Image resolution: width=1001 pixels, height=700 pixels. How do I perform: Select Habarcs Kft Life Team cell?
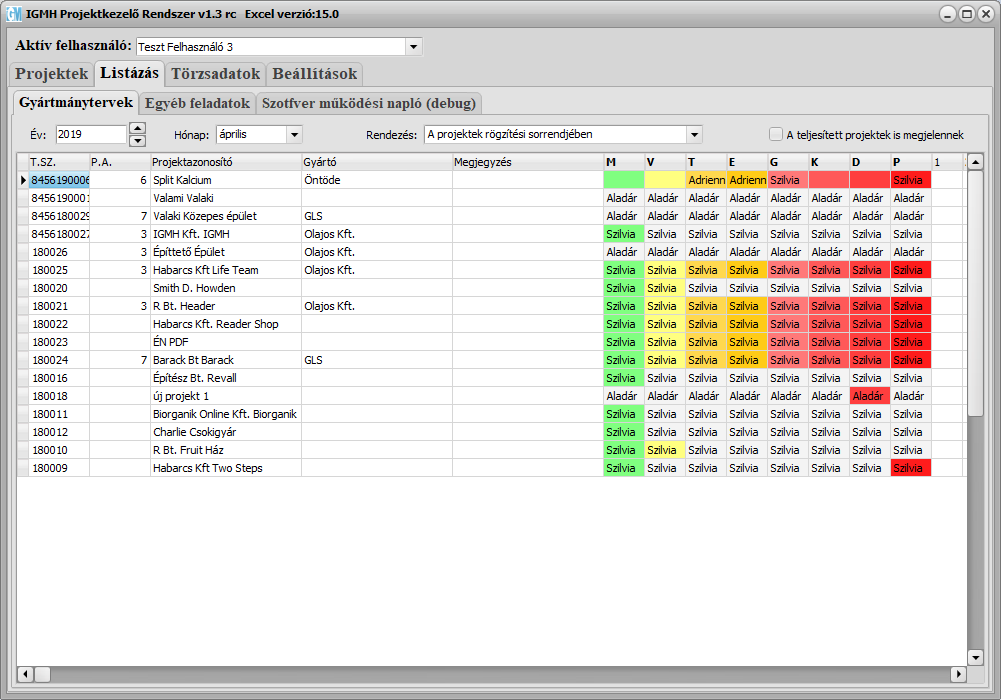[x=226, y=270]
